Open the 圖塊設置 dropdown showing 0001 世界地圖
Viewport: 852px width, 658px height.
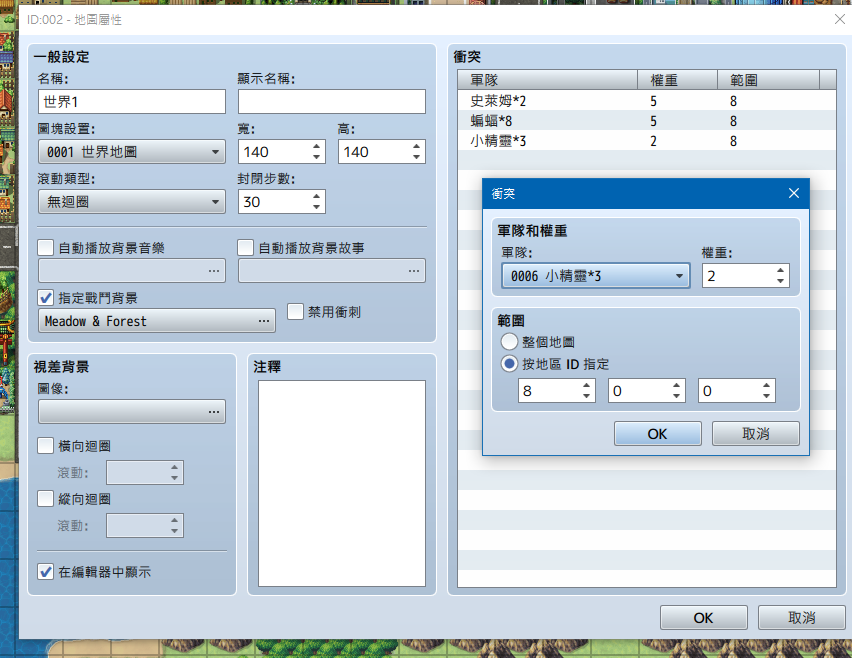131,152
